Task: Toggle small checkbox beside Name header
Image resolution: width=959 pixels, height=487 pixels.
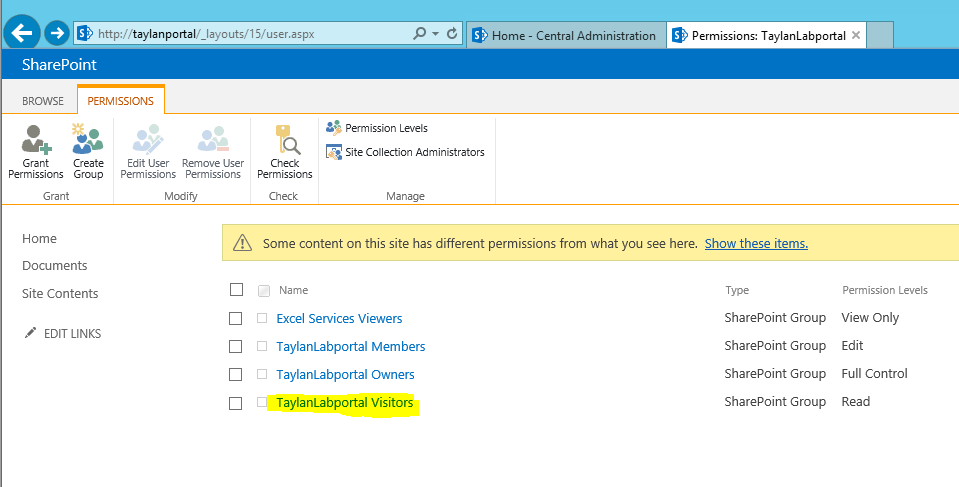Action: 264,291
